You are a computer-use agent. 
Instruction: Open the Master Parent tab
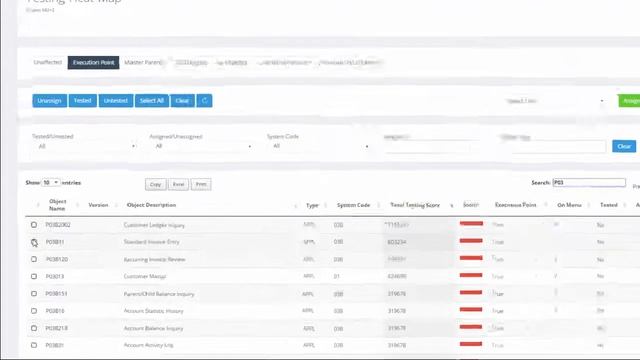pos(143,62)
